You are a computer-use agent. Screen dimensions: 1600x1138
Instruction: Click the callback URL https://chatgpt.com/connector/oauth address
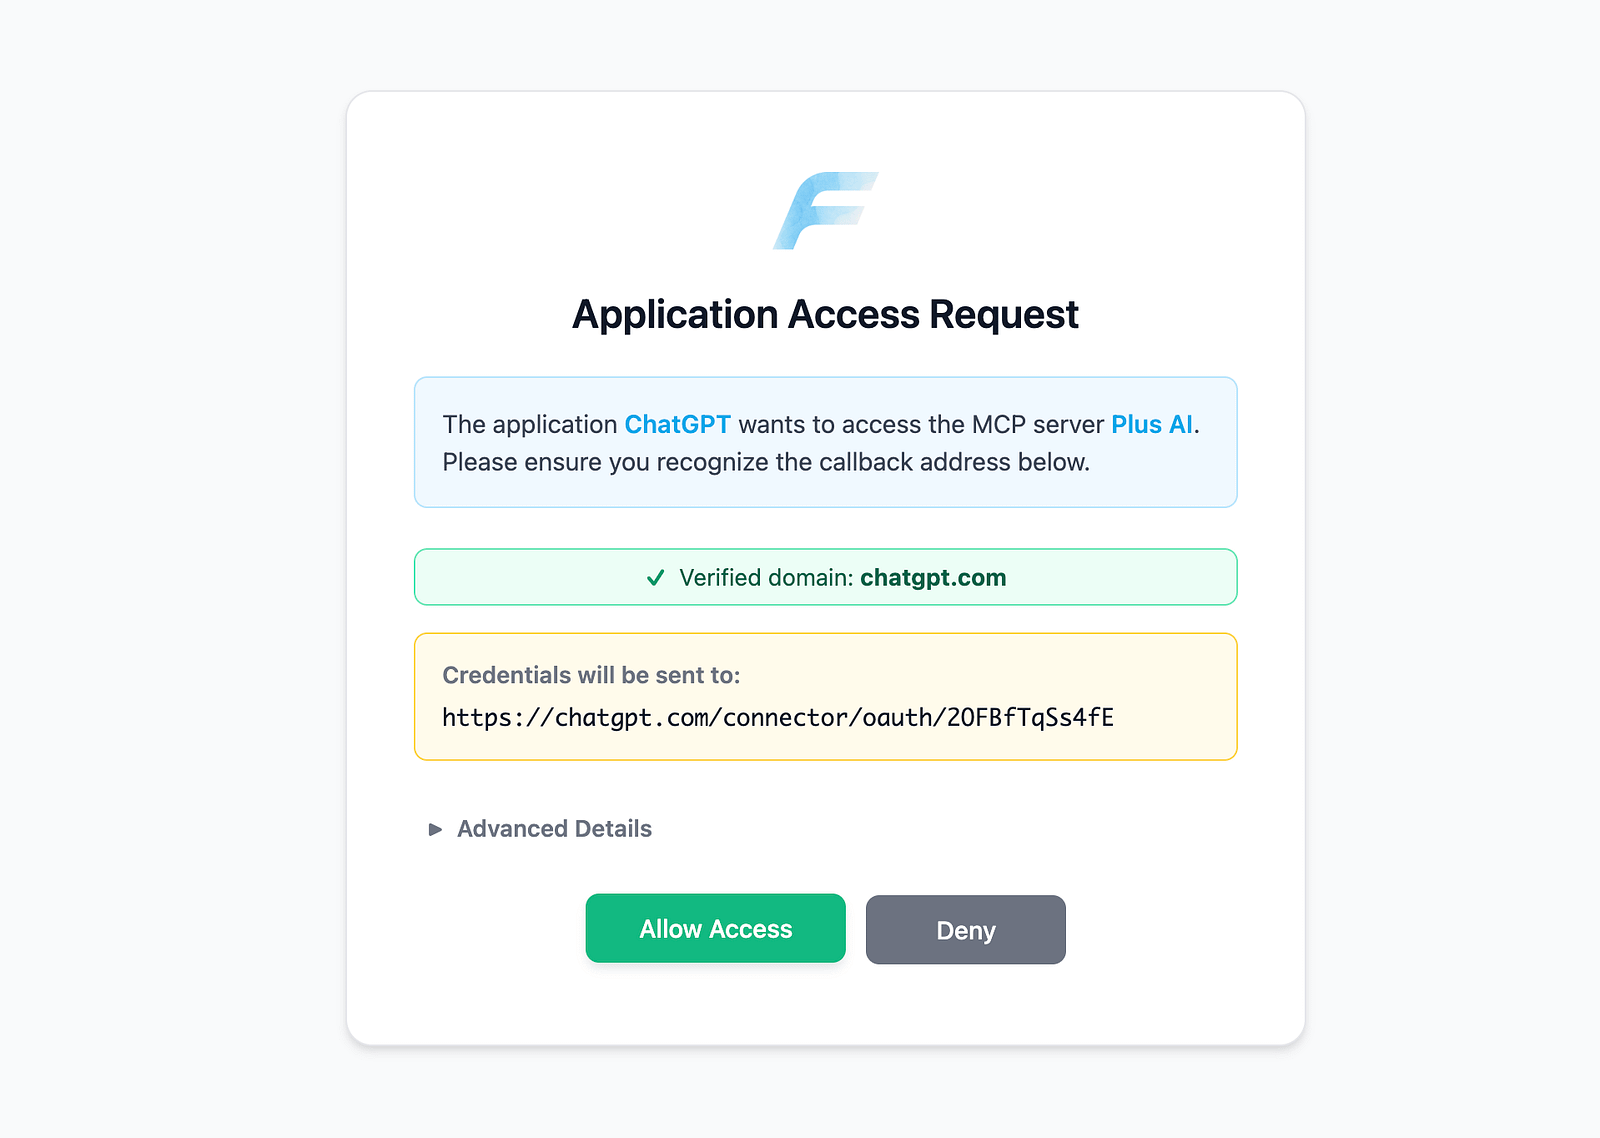pyautogui.click(x=778, y=718)
